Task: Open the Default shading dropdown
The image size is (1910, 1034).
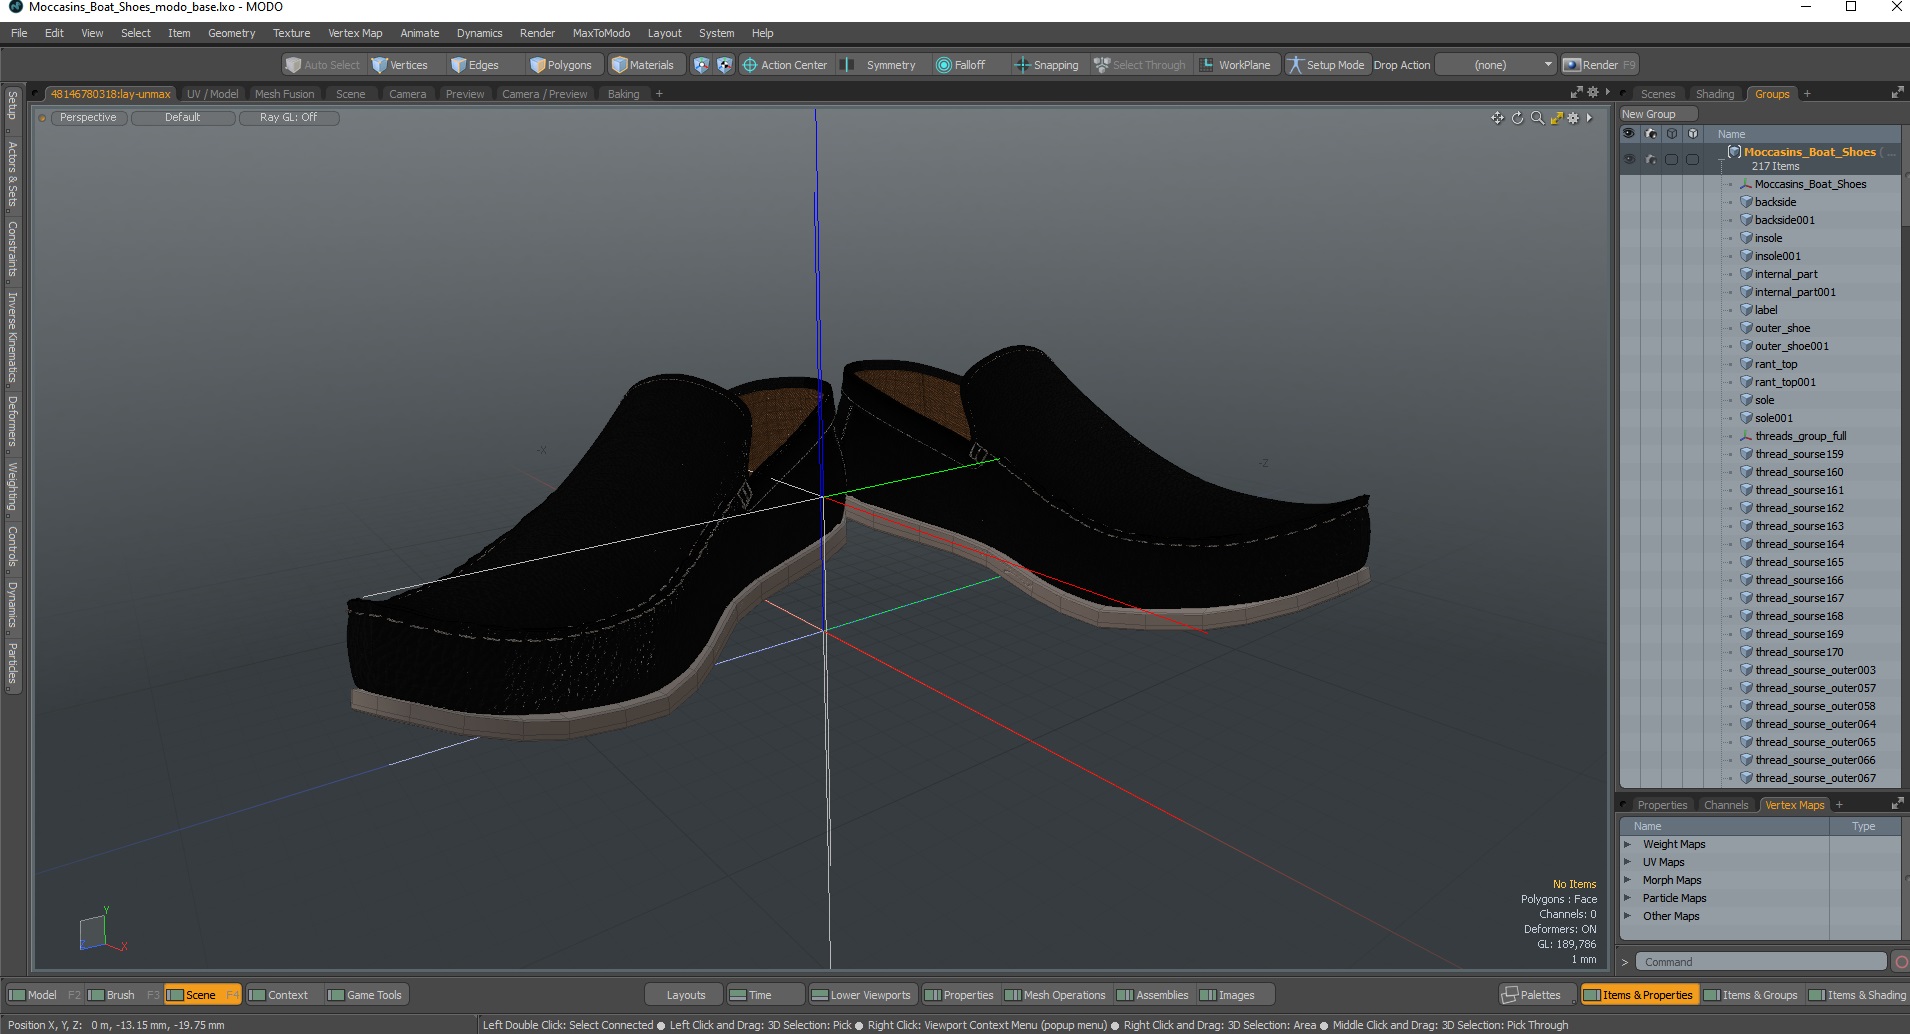Action: [183, 117]
